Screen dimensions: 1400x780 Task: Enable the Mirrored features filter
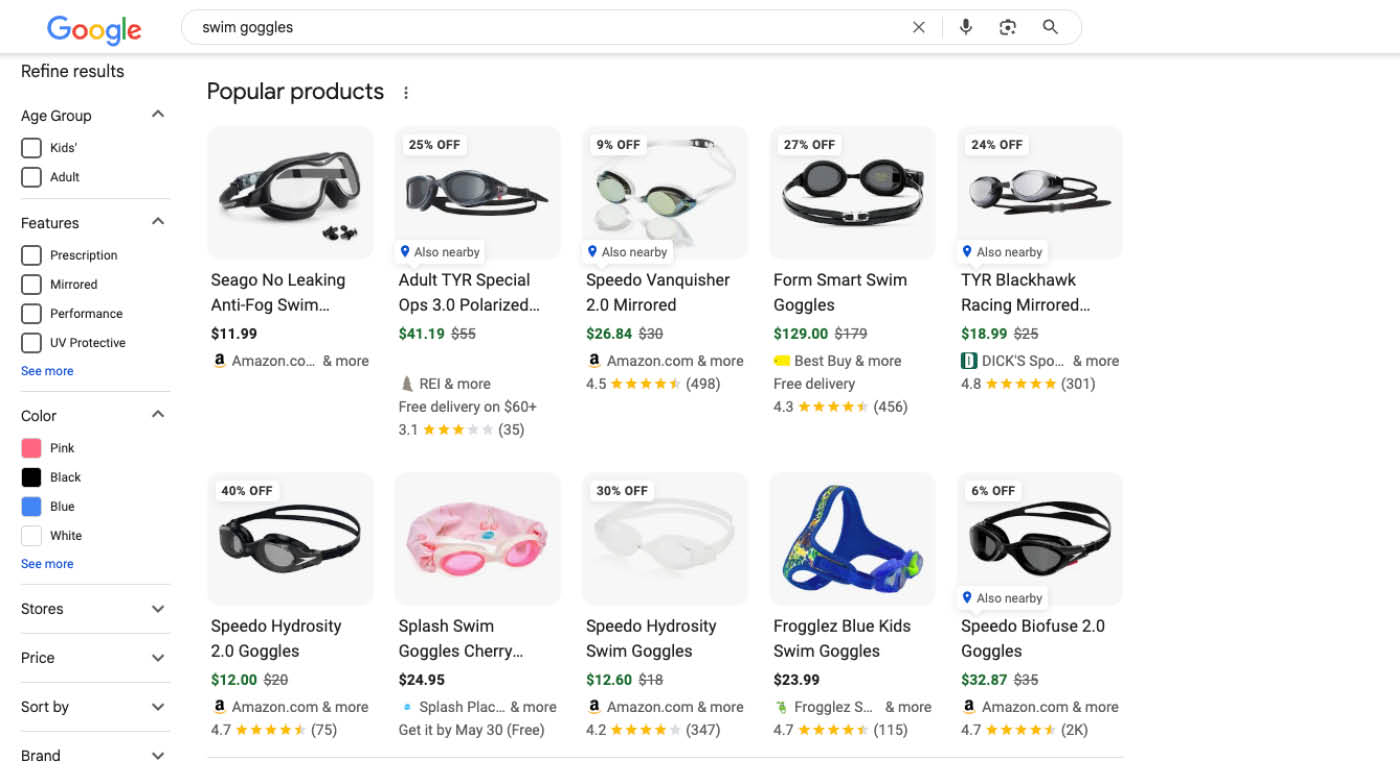[x=31, y=284]
